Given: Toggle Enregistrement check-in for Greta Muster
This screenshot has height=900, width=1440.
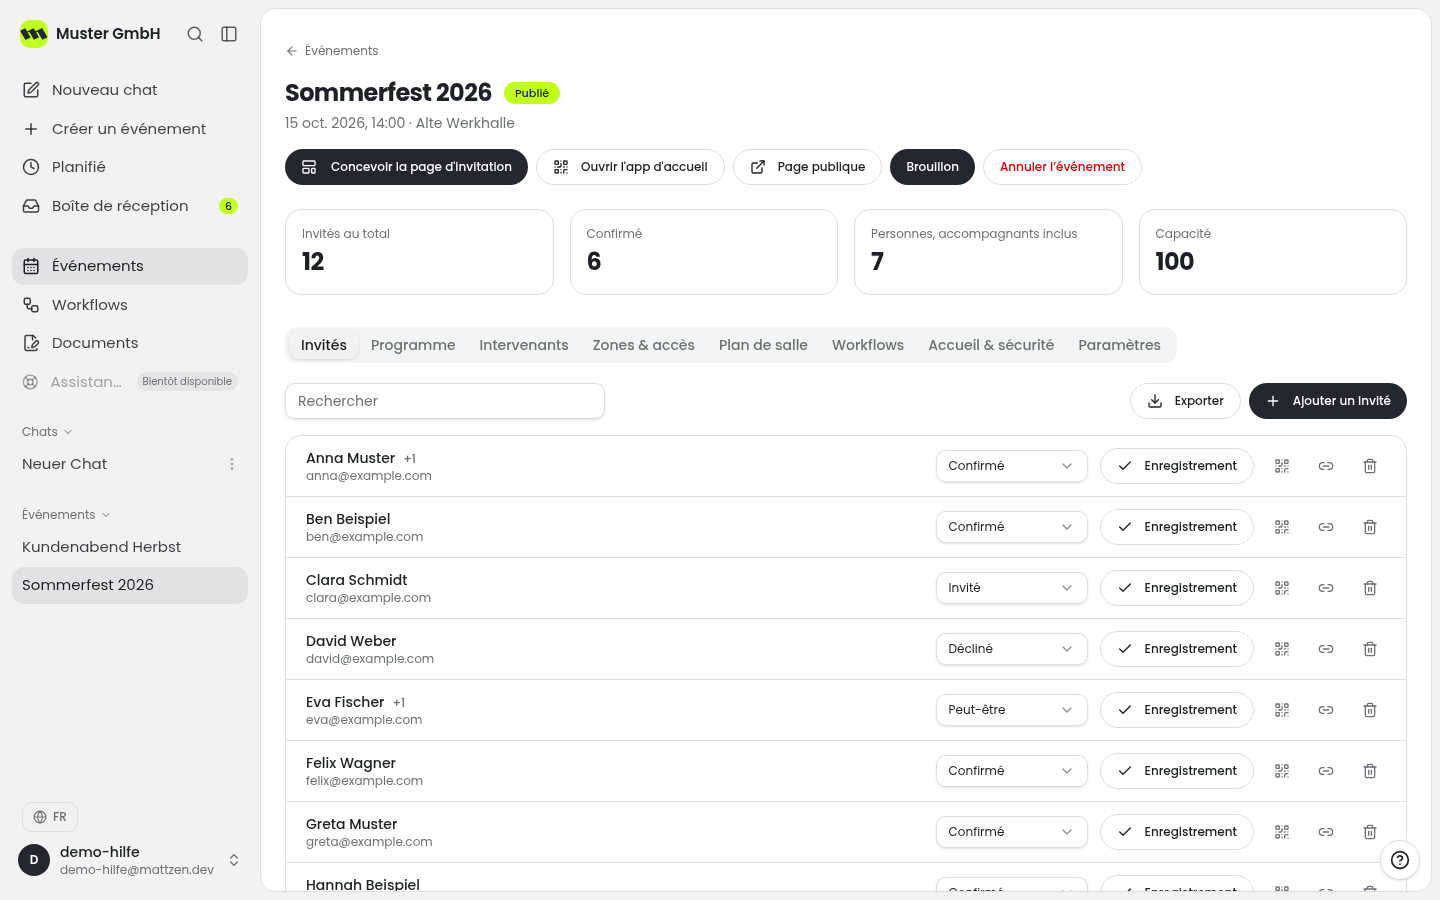Looking at the screenshot, I should [x=1177, y=832].
